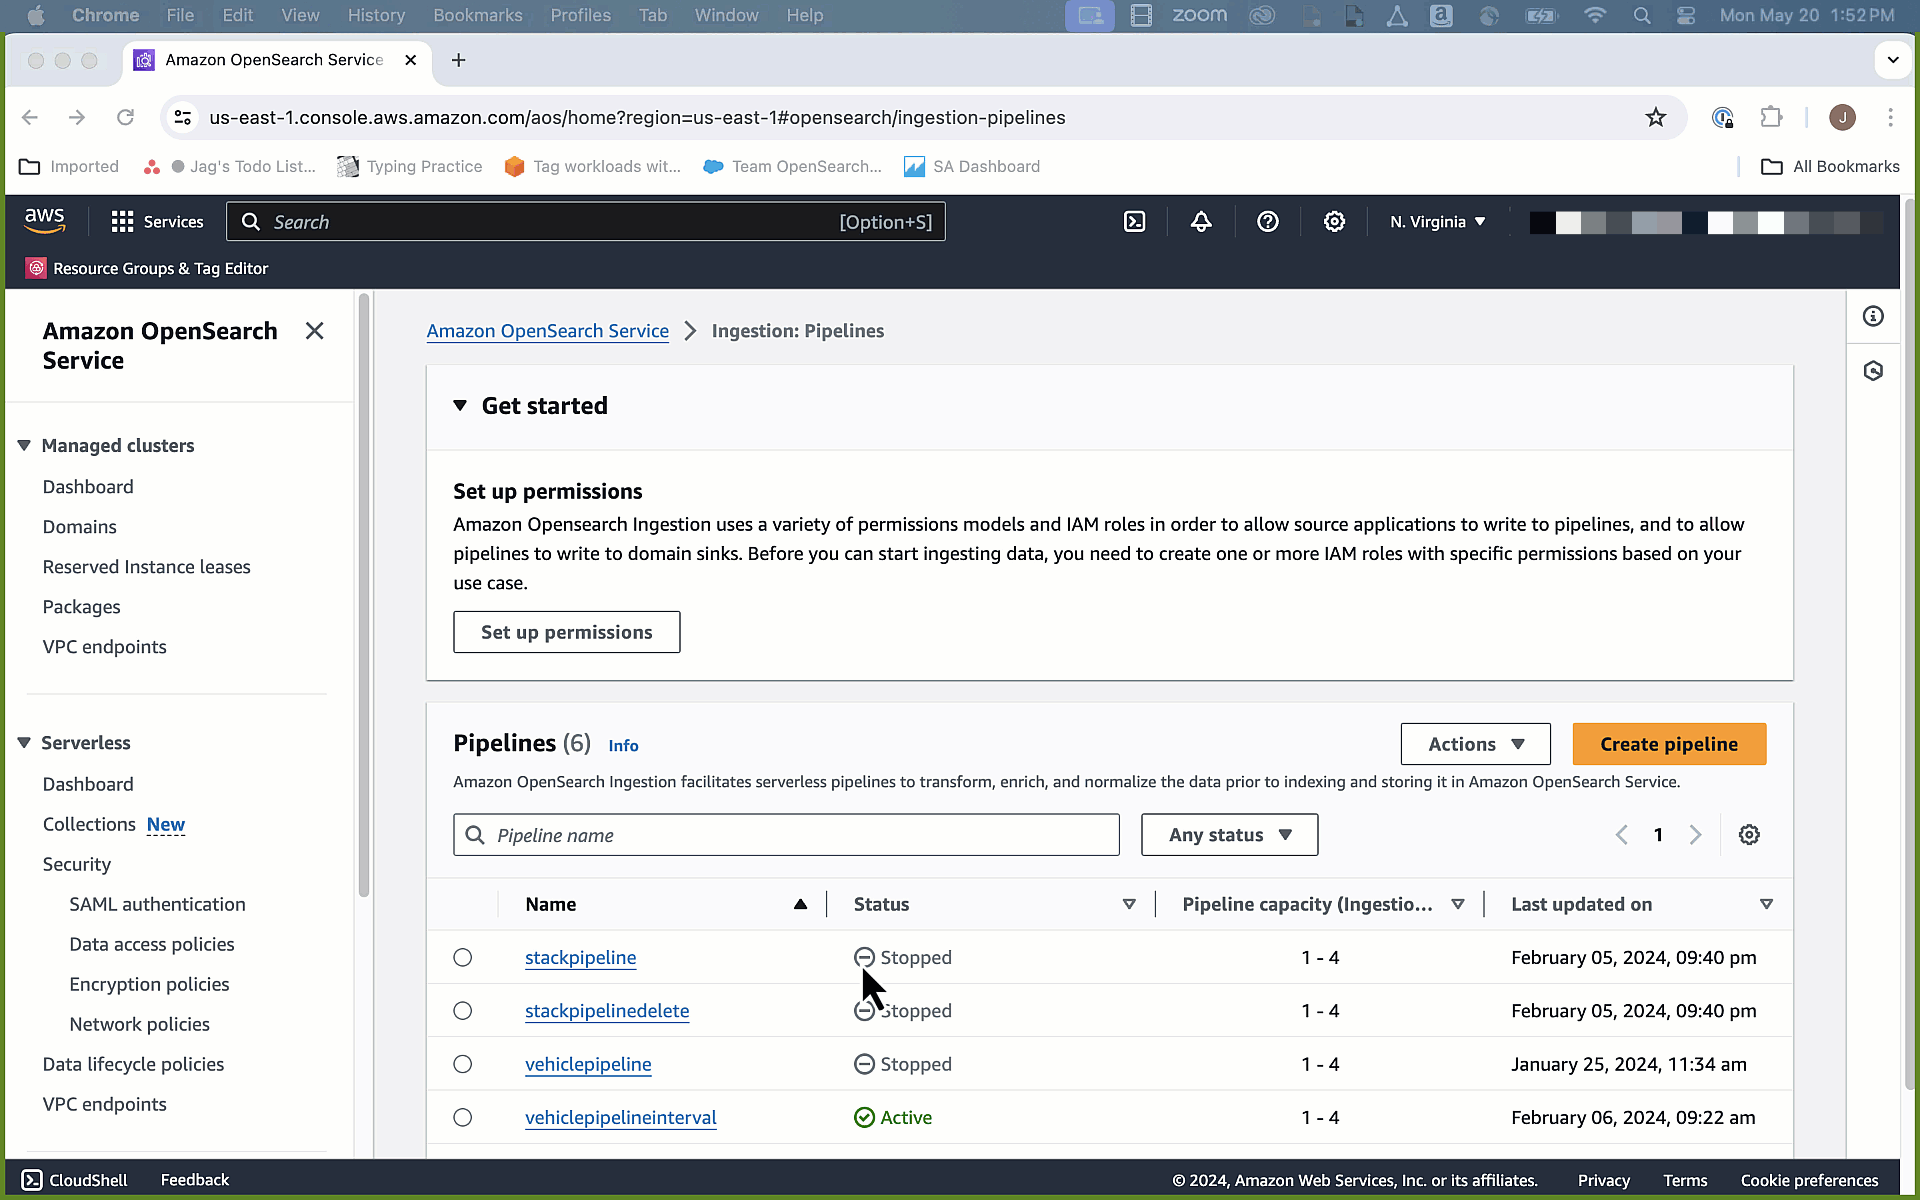Open the Chrome History menu

376,15
